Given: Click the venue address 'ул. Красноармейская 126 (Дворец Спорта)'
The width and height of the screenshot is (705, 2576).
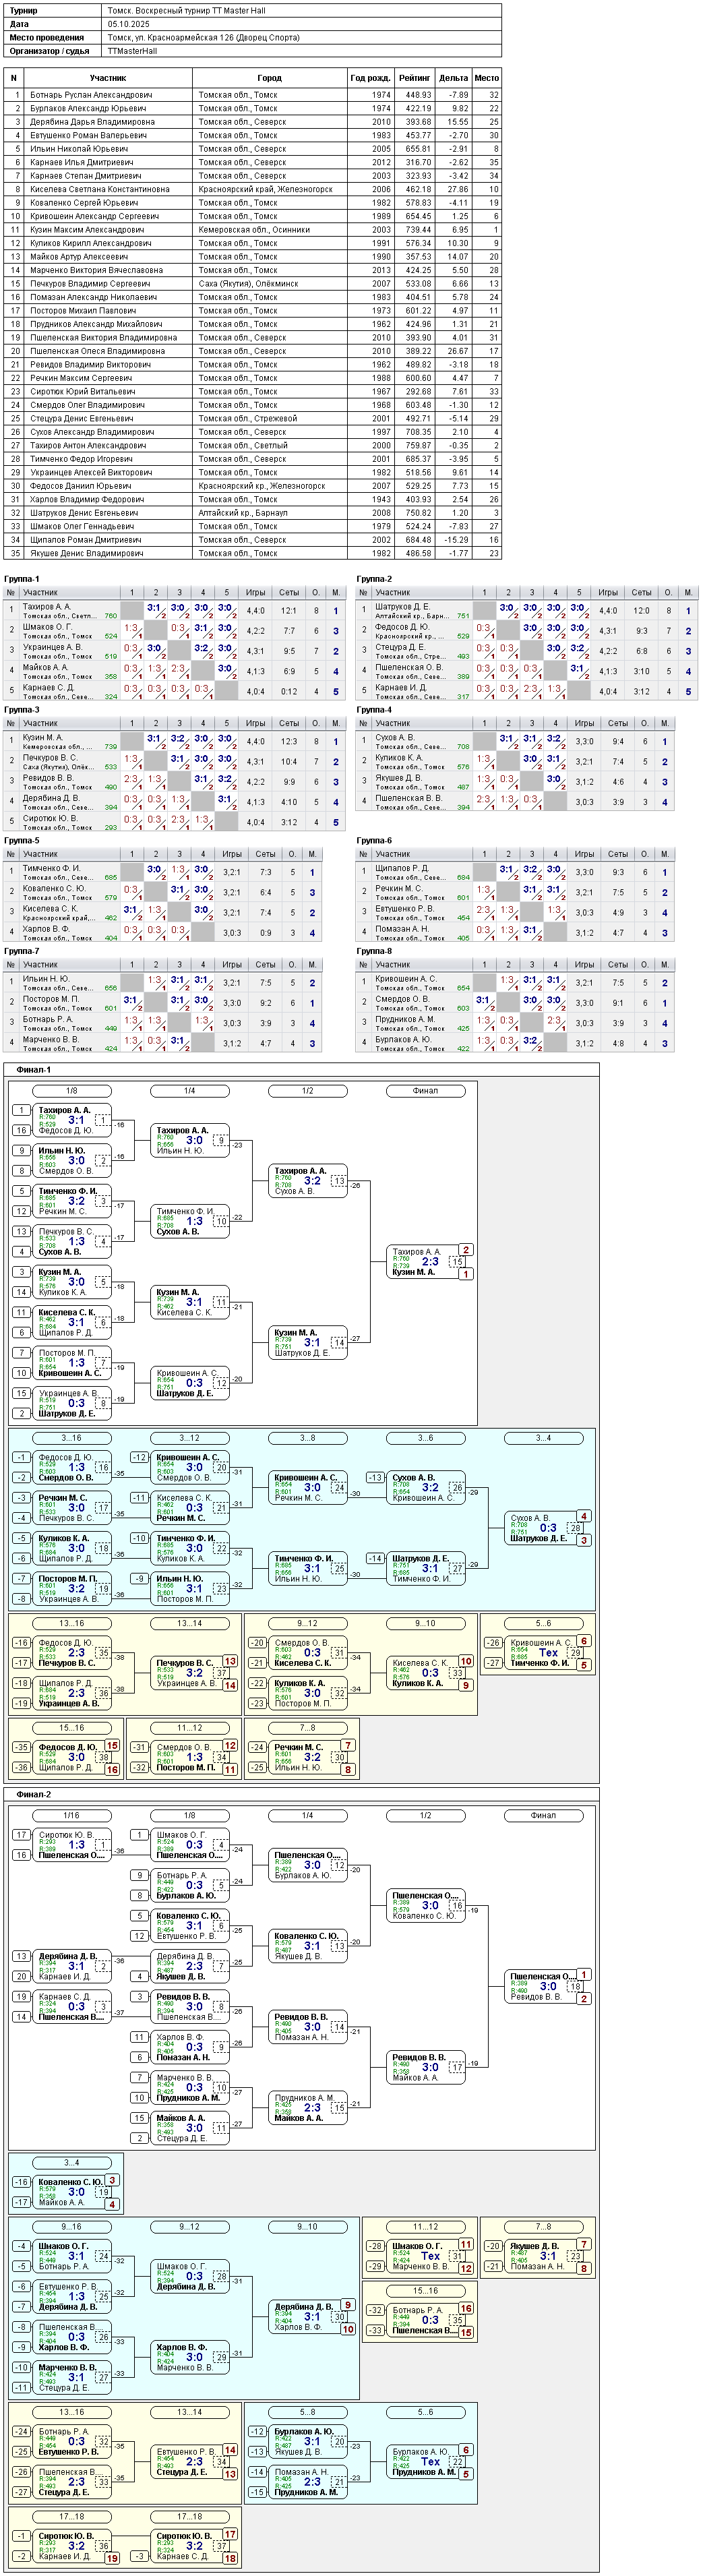Looking at the screenshot, I should tap(216, 37).
